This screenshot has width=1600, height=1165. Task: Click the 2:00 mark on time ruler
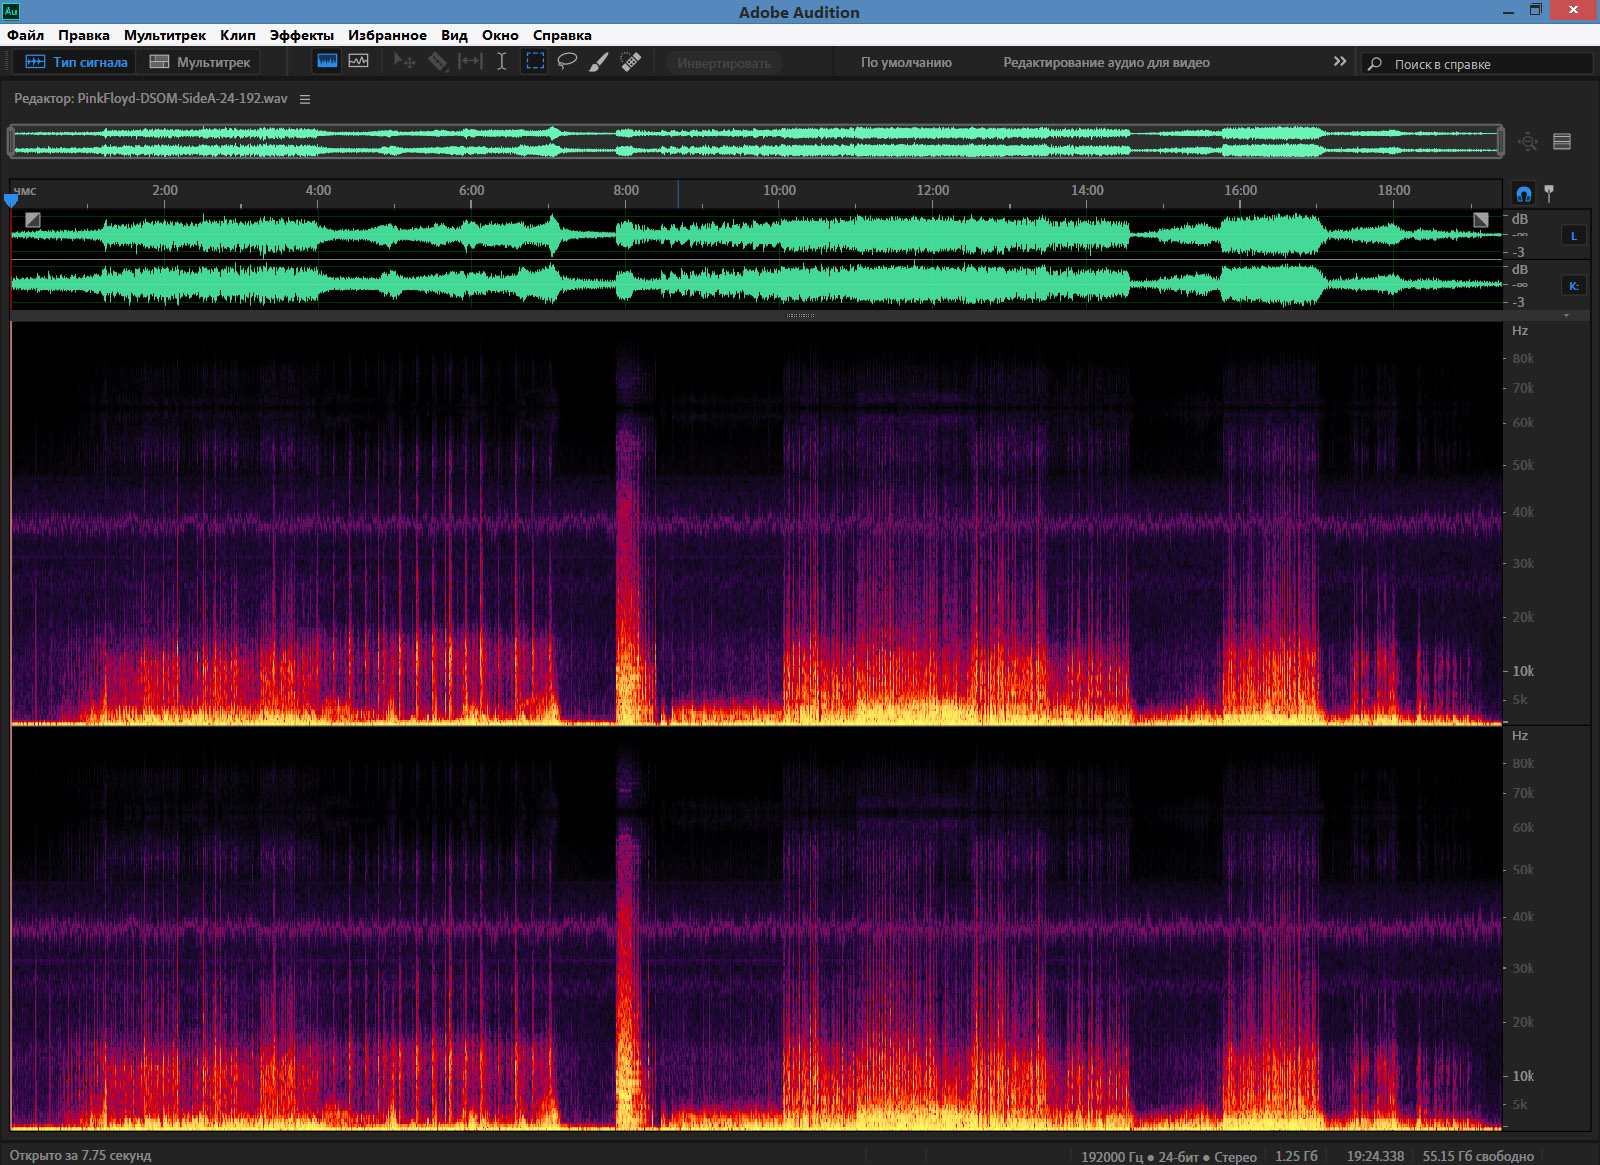click(x=165, y=190)
